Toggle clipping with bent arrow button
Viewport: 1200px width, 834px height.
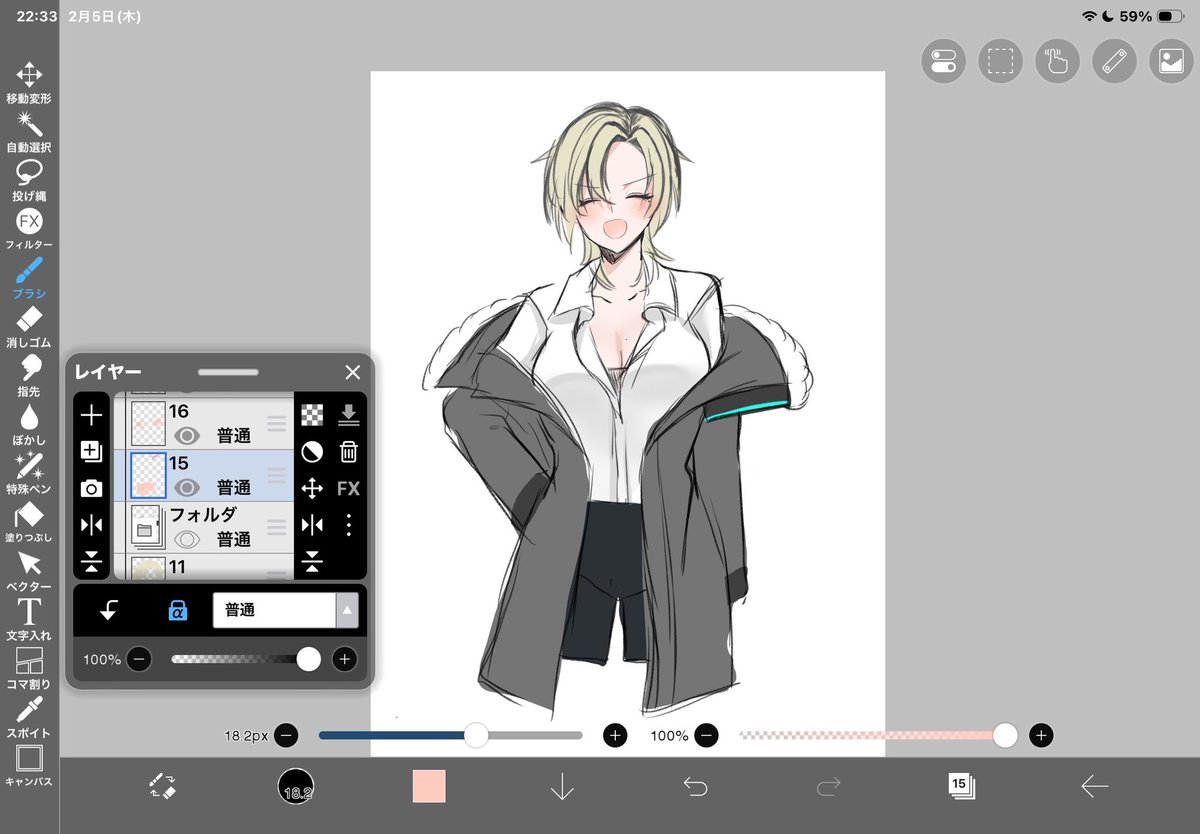[108, 609]
